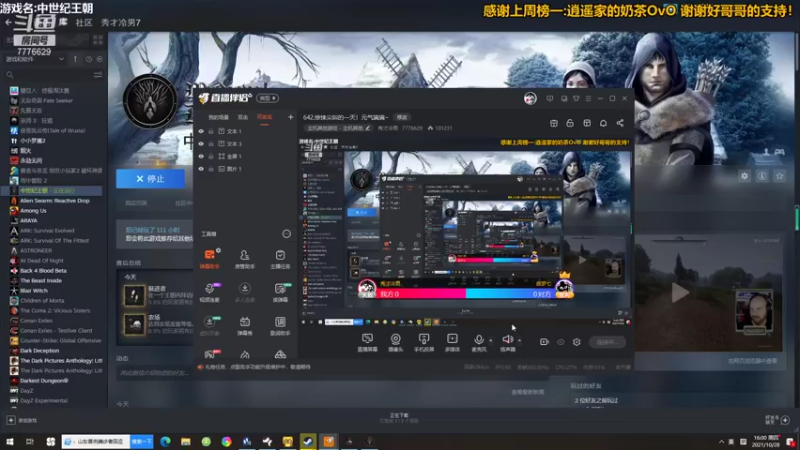Select the active orange scene tab
The height and width of the screenshot is (450, 800).
pyautogui.click(x=264, y=117)
